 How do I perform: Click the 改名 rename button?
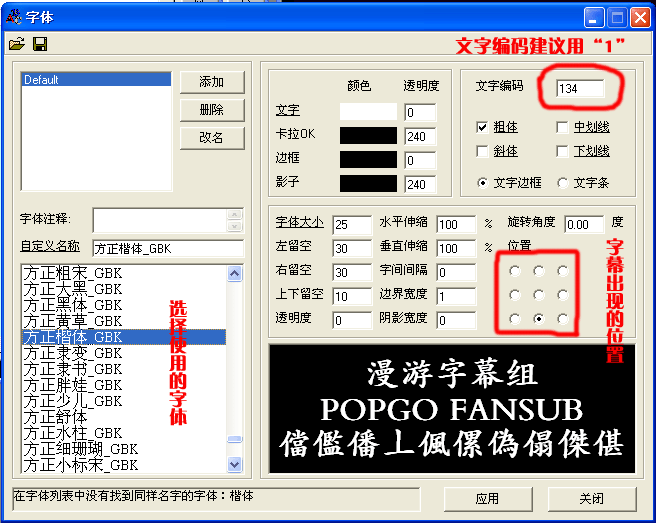212,138
